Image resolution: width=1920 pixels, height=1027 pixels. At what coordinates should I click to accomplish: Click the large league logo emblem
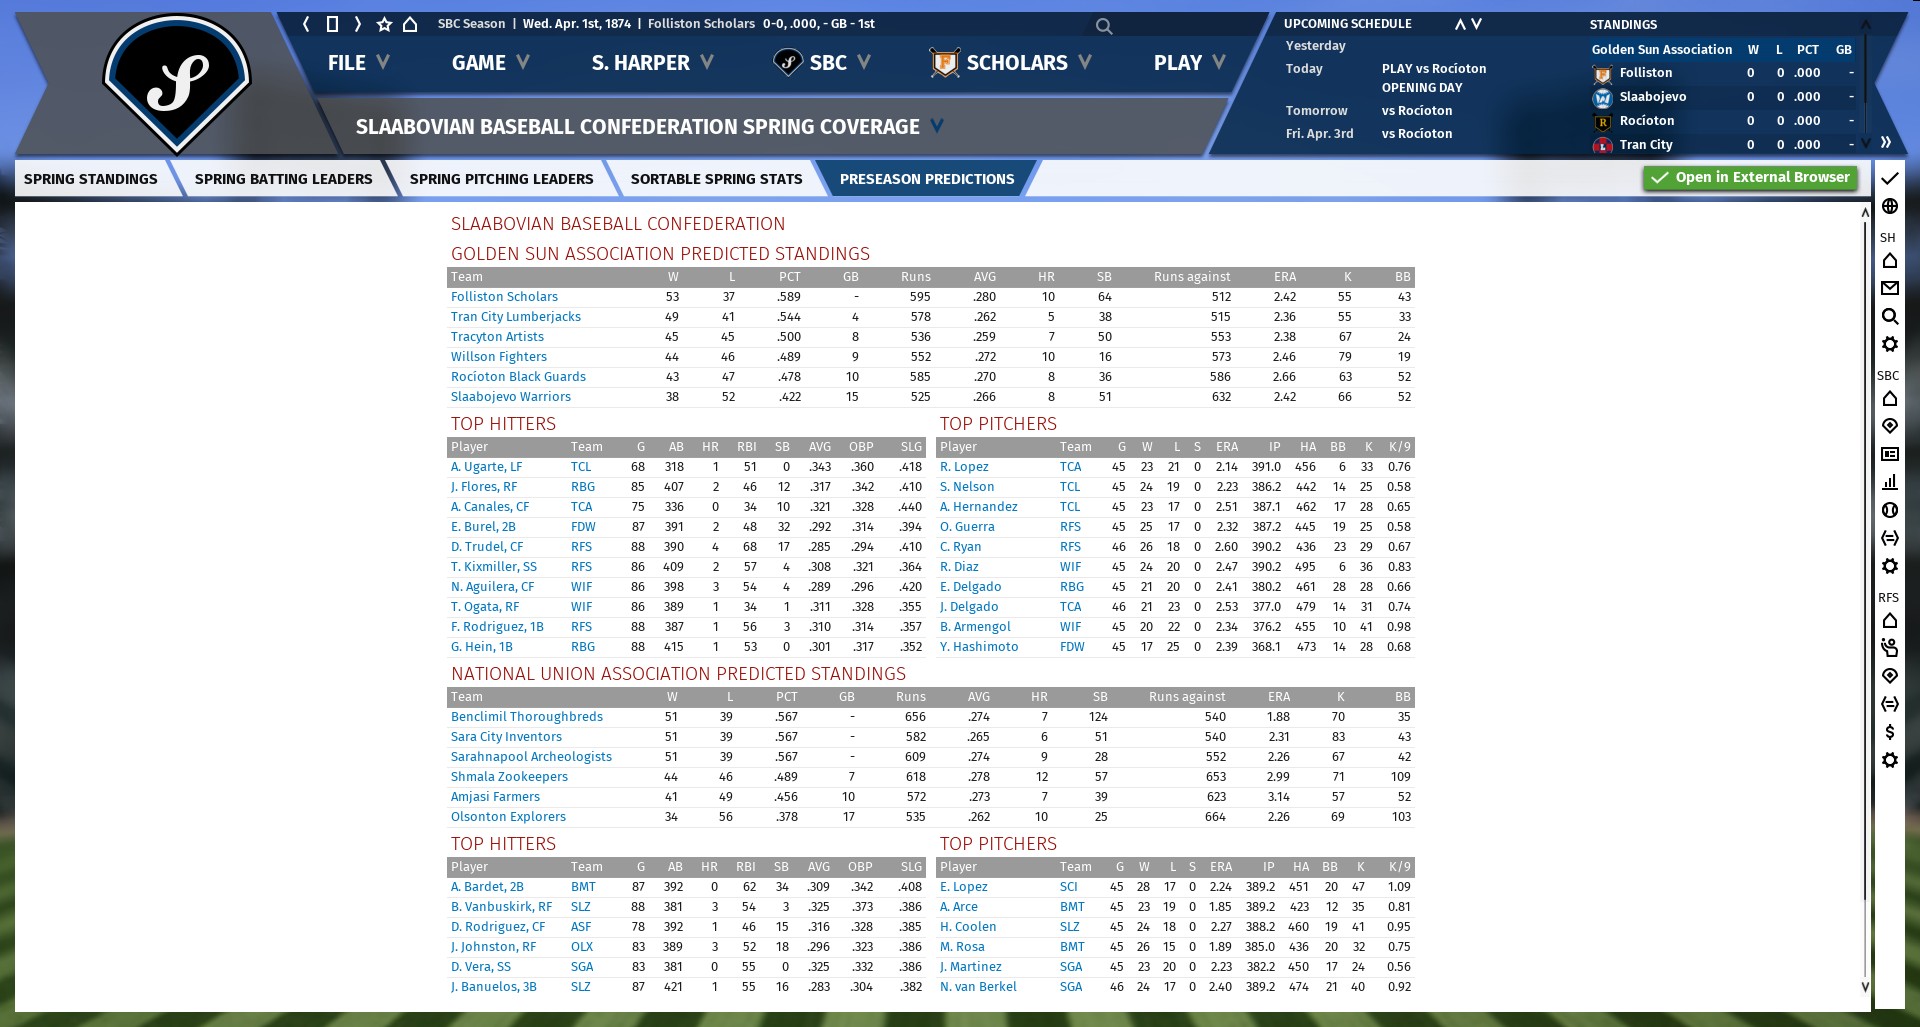point(177,82)
